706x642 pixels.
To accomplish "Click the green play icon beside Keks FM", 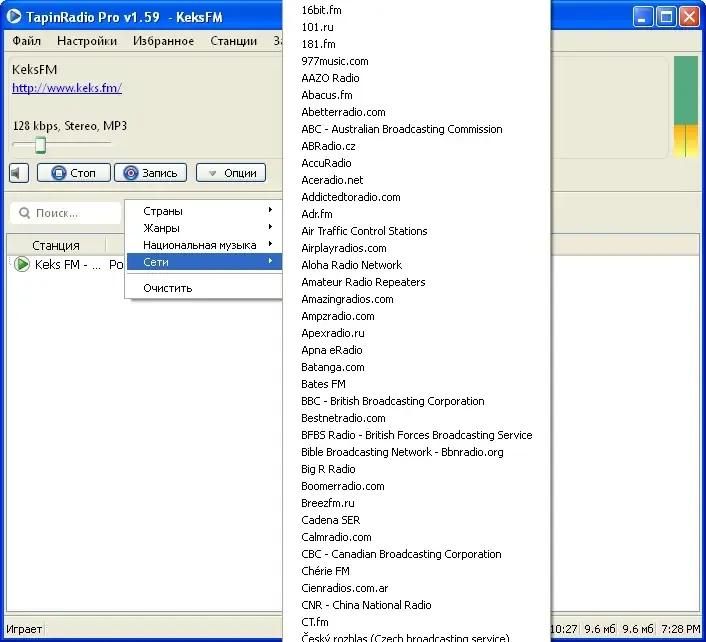I will 22,264.
